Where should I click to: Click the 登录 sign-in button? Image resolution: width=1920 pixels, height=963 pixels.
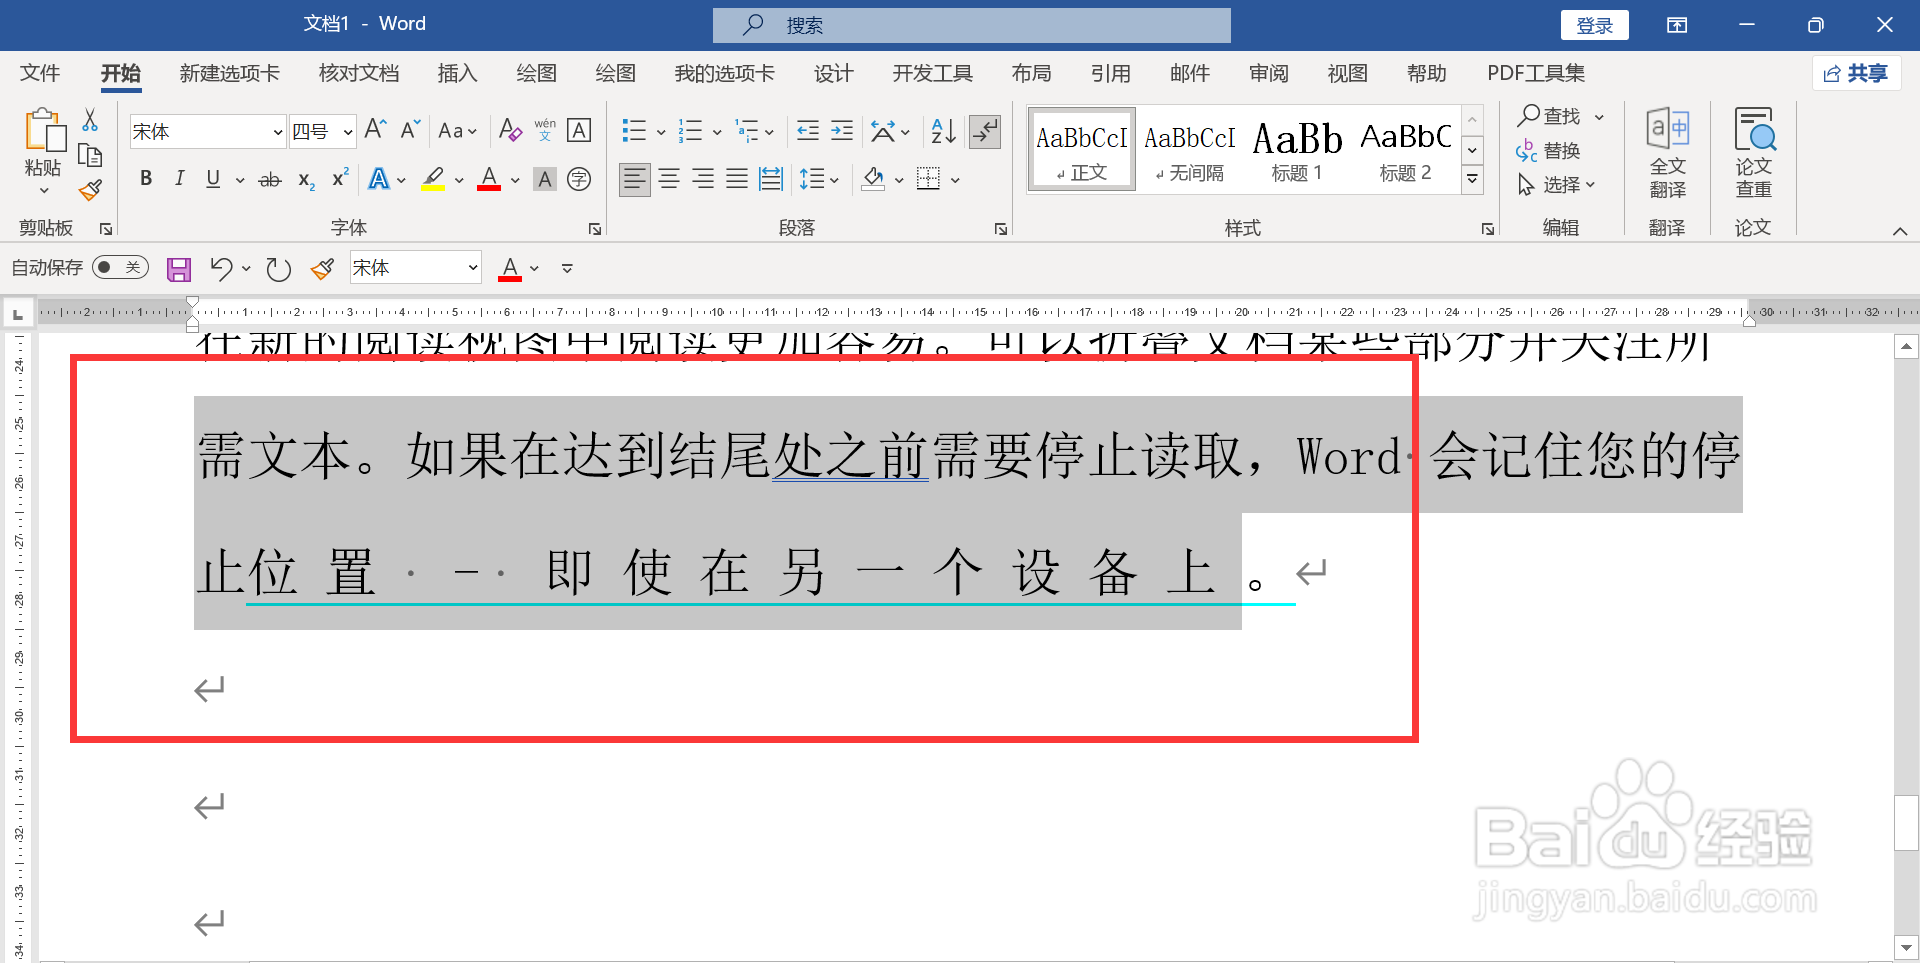coord(1595,25)
